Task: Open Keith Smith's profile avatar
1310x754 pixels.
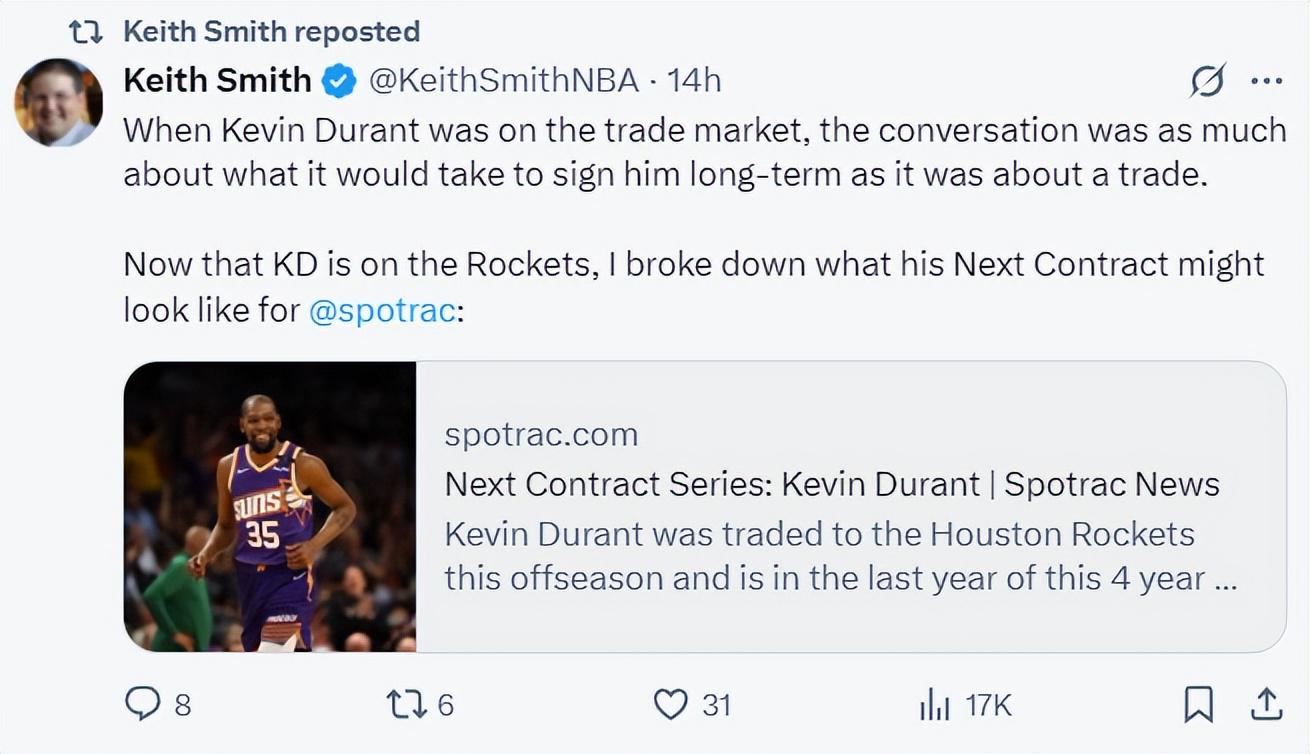Action: click(58, 102)
